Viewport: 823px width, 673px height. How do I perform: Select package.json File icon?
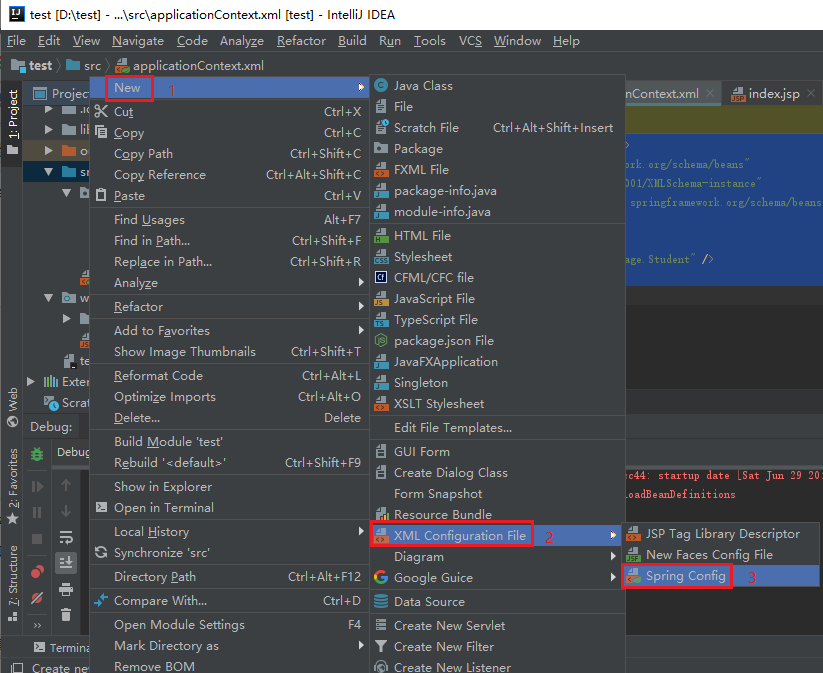click(x=381, y=341)
